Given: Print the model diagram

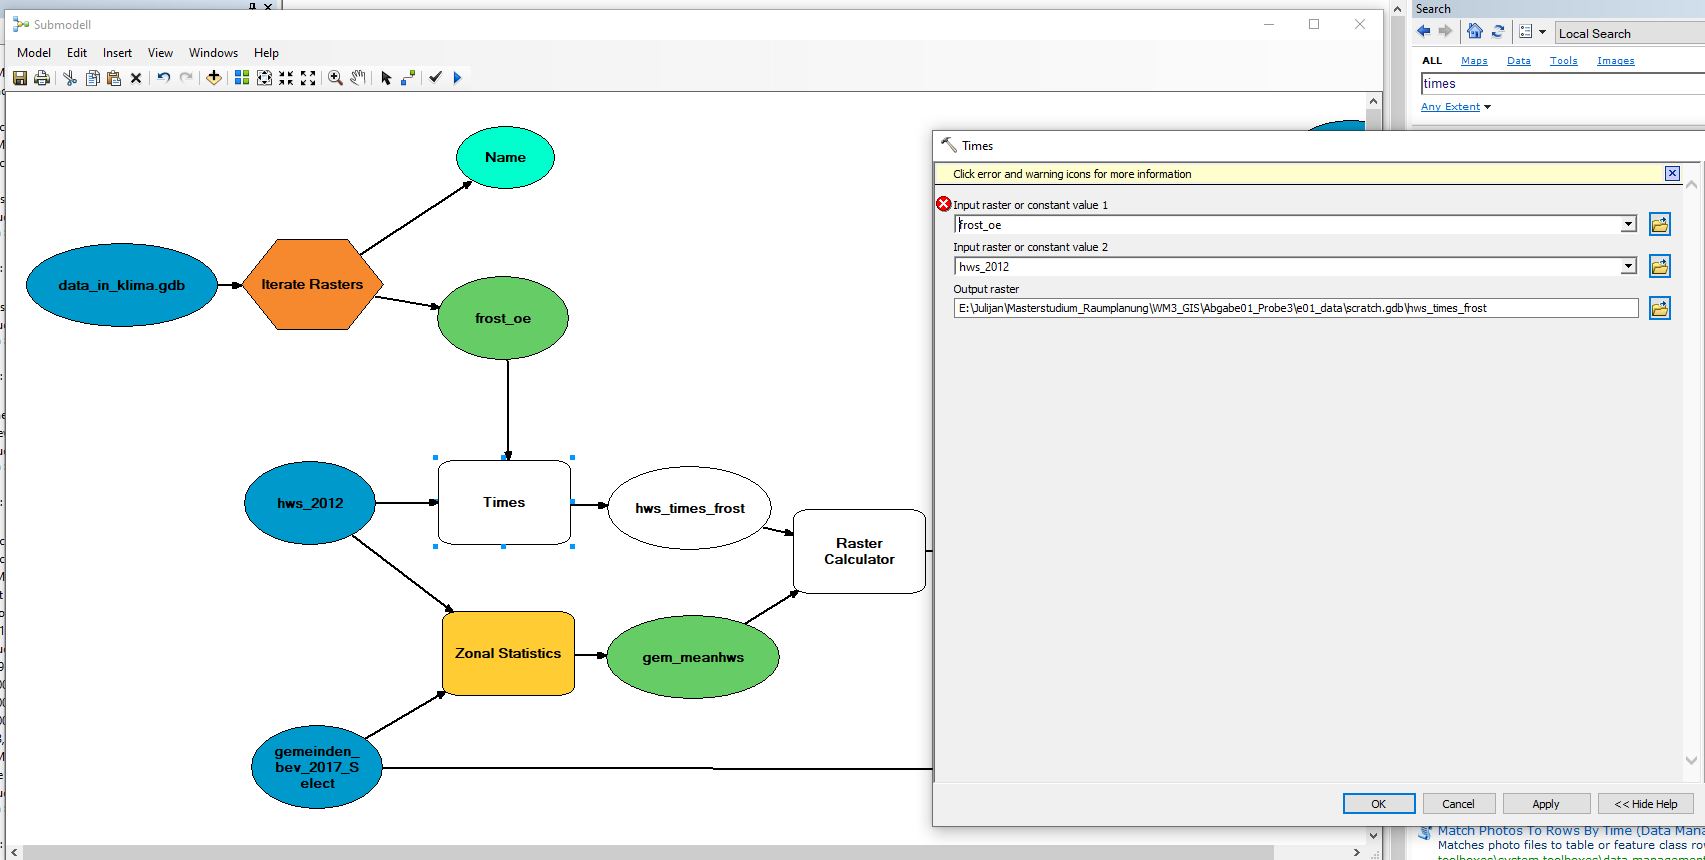Looking at the screenshot, I should (x=42, y=78).
